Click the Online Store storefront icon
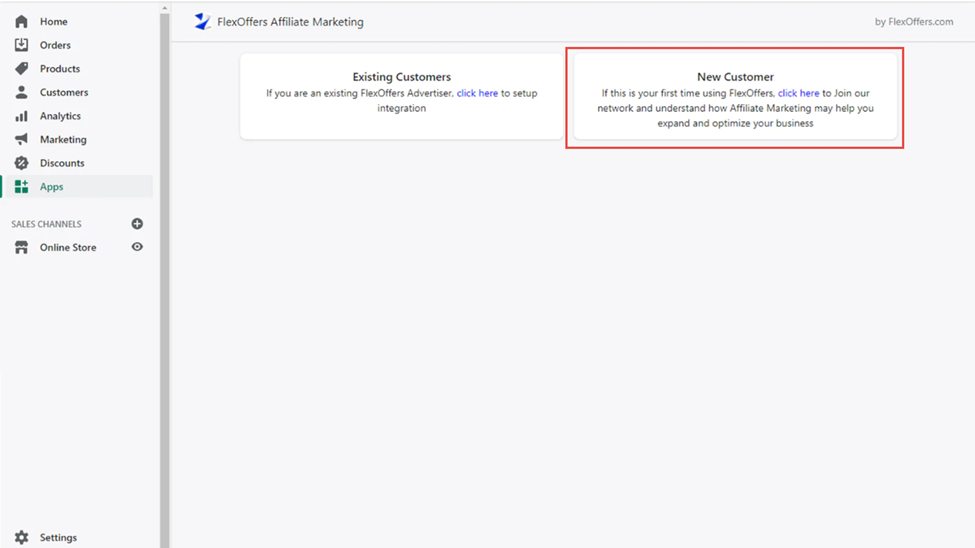 click(x=21, y=247)
